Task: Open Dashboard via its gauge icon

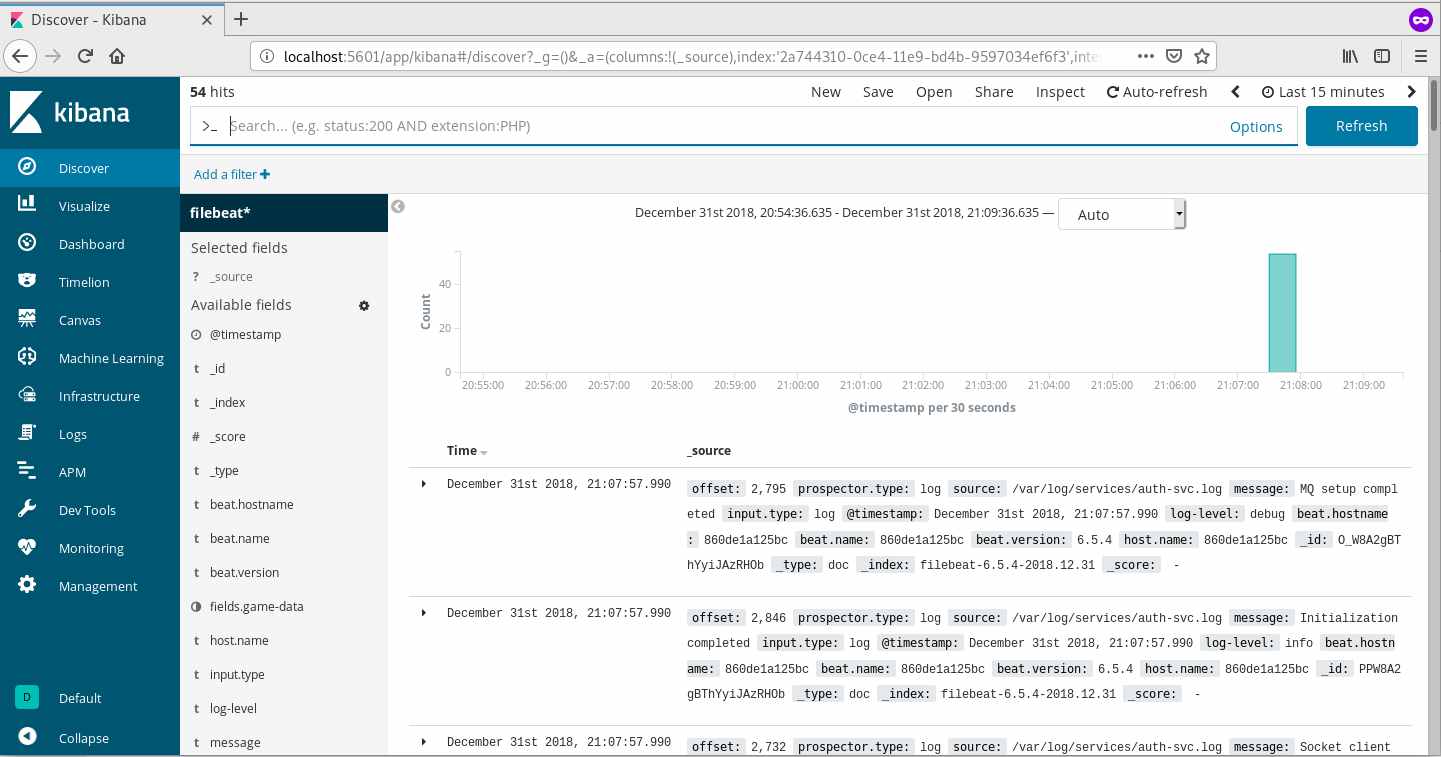Action: pos(27,244)
